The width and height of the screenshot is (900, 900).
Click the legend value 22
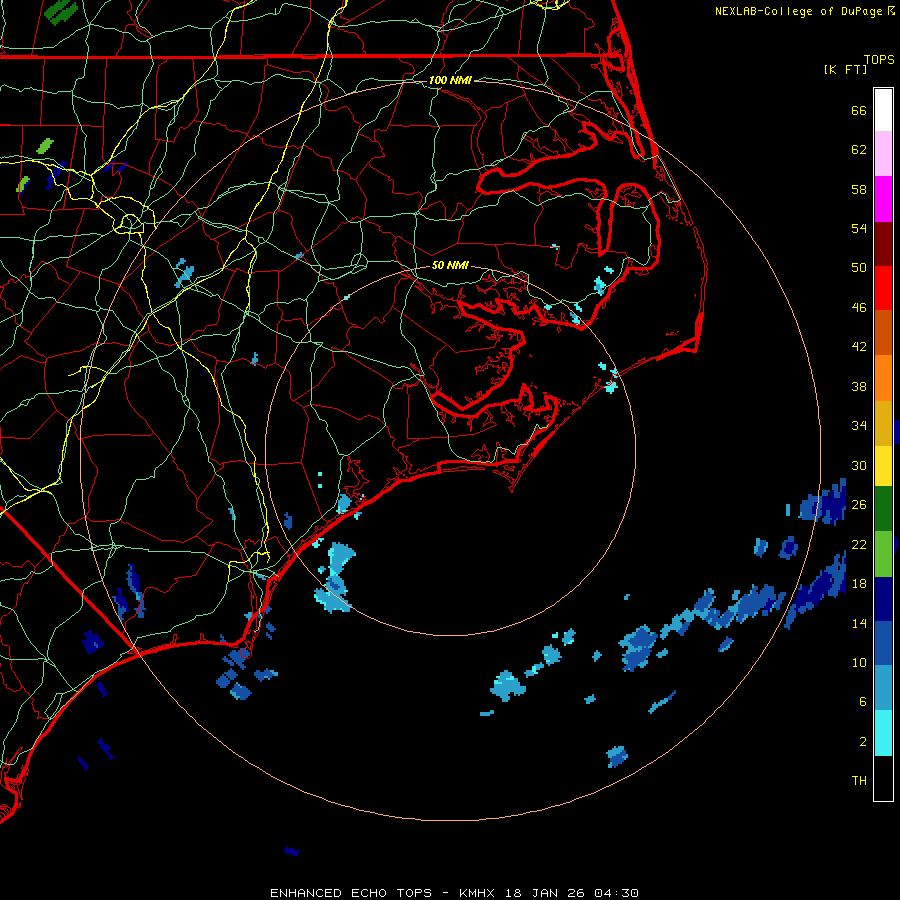tap(859, 544)
